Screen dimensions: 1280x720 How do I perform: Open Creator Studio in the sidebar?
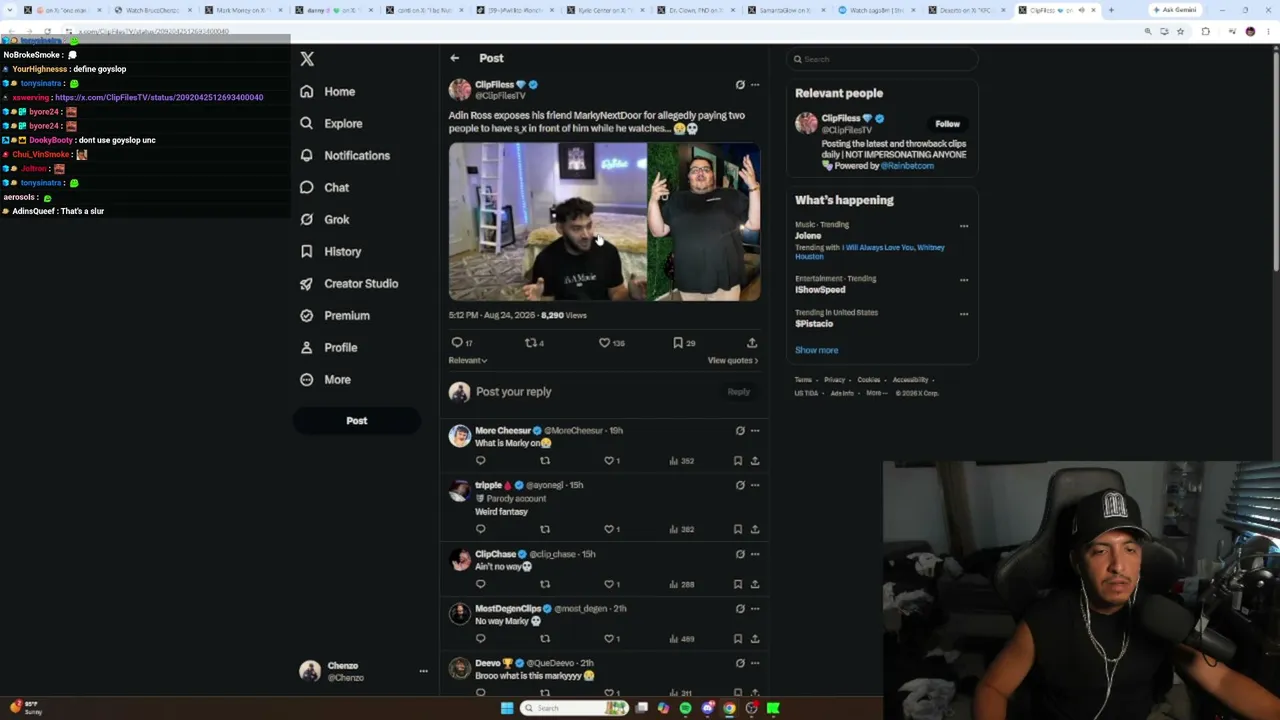(349, 284)
